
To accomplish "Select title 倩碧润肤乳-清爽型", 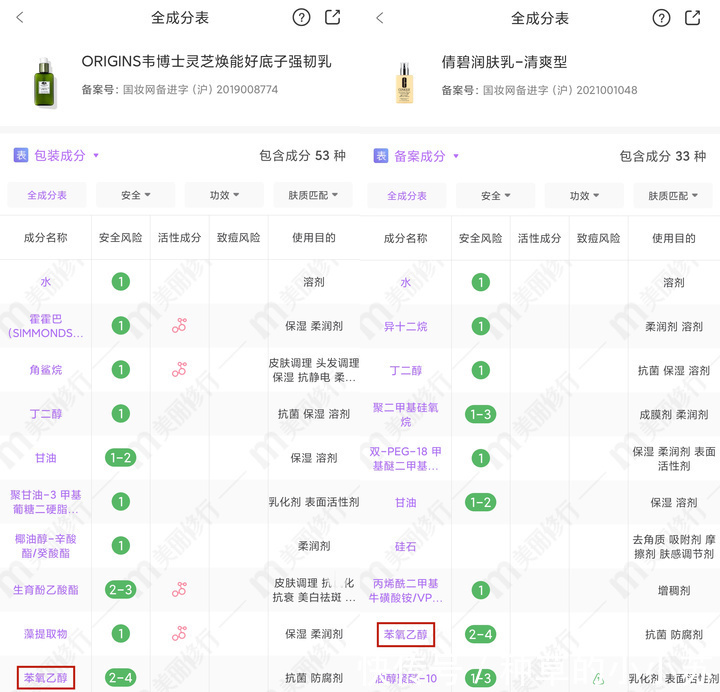I will click(x=504, y=62).
